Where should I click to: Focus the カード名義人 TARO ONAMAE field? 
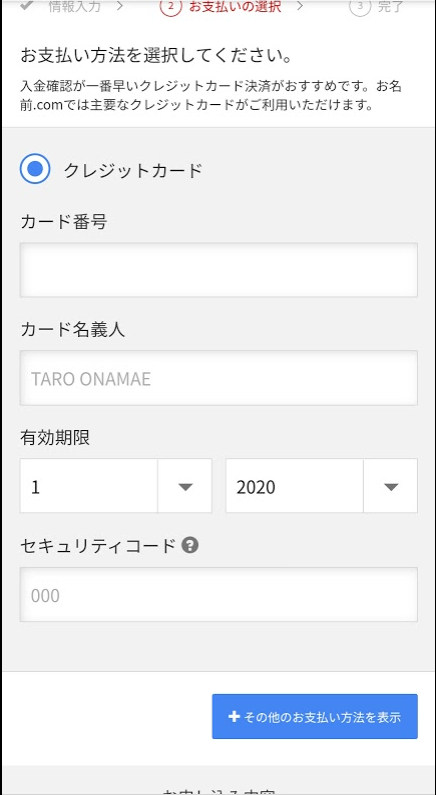219,378
